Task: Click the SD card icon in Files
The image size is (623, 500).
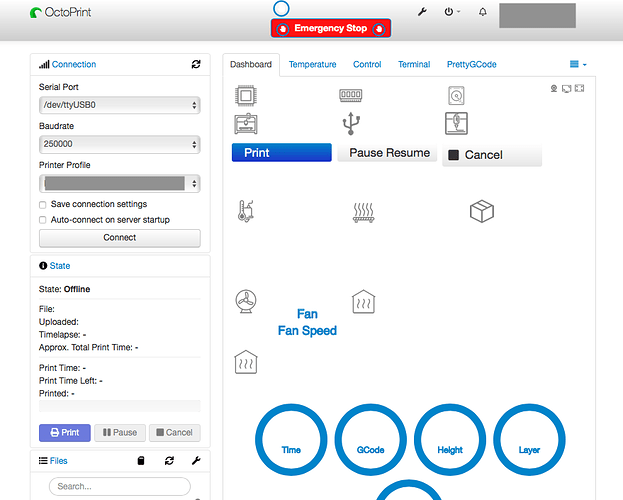Action: (141, 461)
